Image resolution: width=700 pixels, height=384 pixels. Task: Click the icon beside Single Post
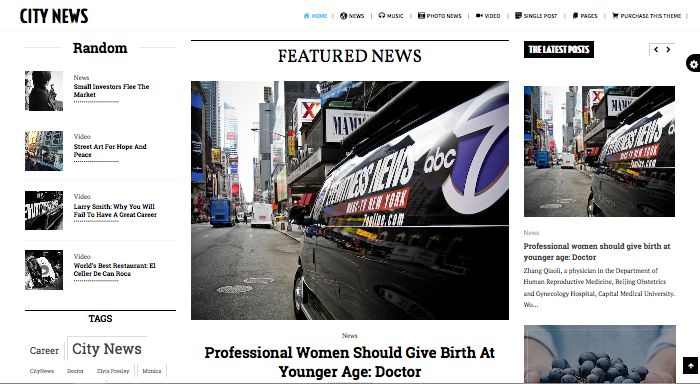click(518, 16)
